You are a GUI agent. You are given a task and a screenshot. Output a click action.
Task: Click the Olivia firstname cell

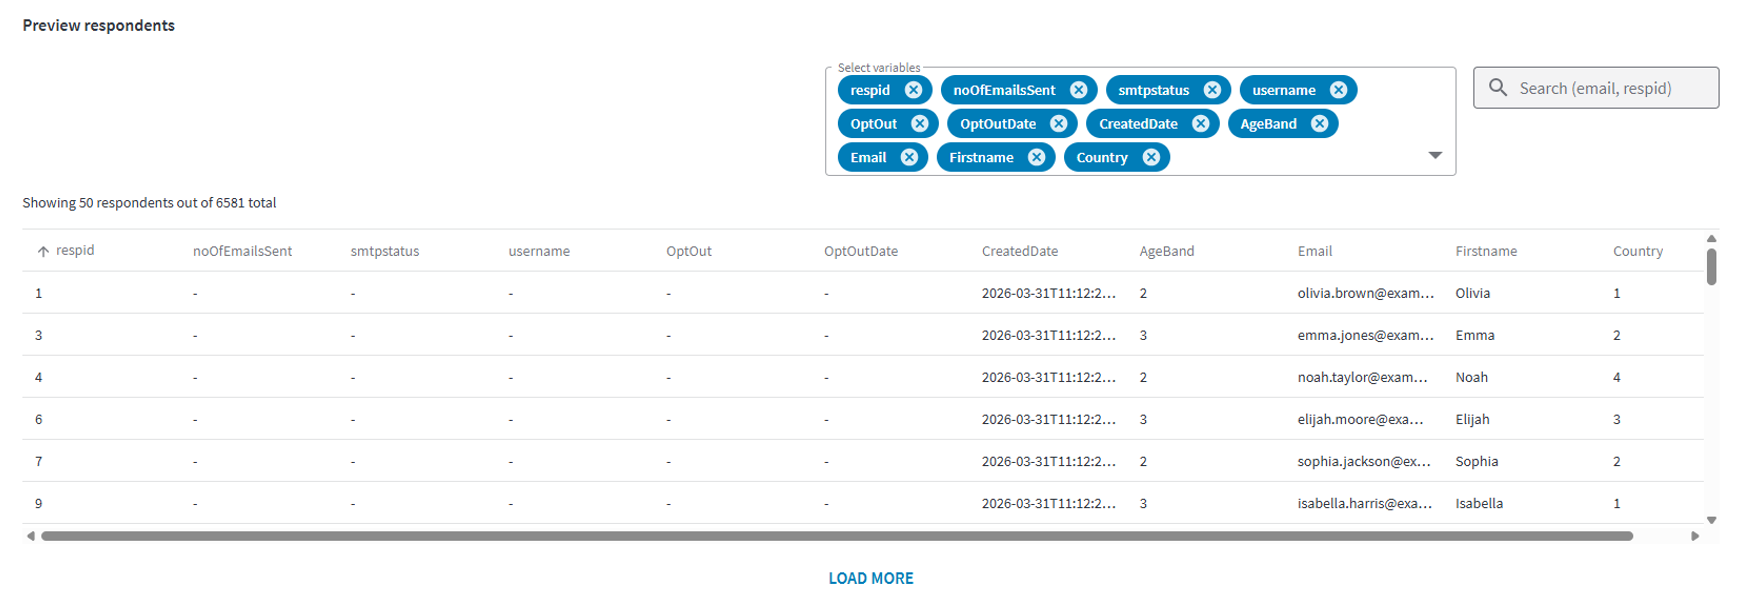coord(1473,293)
